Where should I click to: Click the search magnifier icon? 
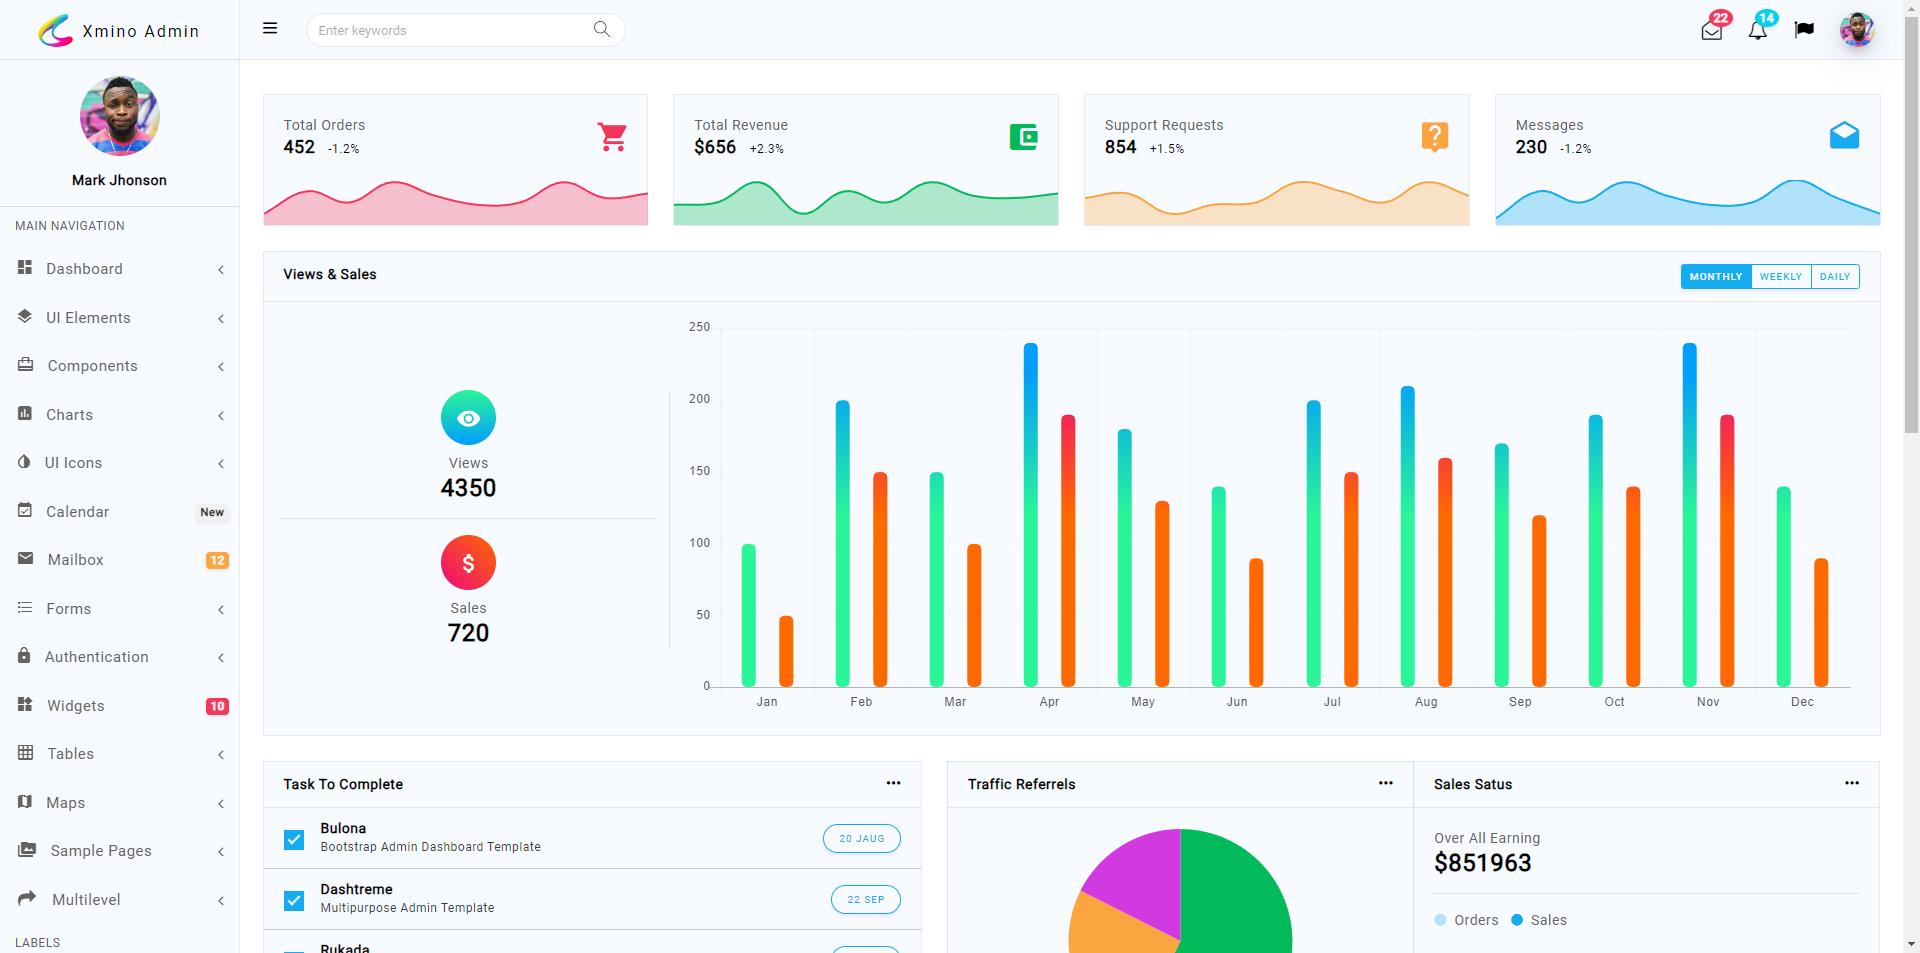tap(602, 29)
